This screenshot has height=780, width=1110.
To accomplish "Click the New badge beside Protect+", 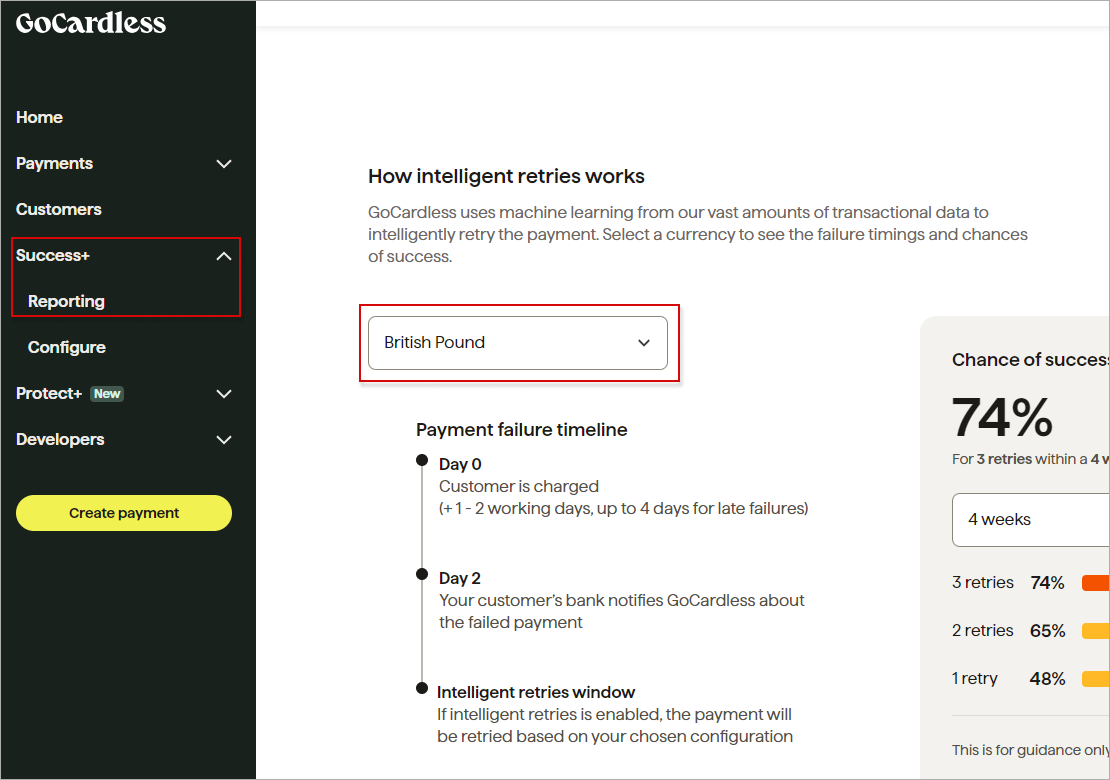I will pos(107,394).
